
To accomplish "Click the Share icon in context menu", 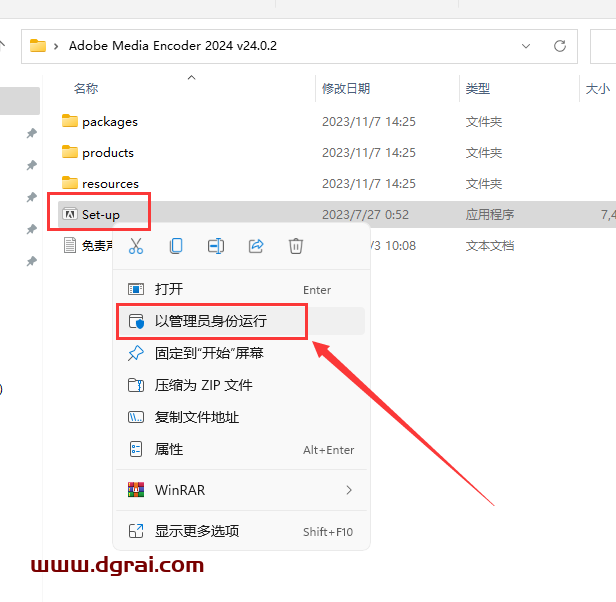I will [256, 246].
